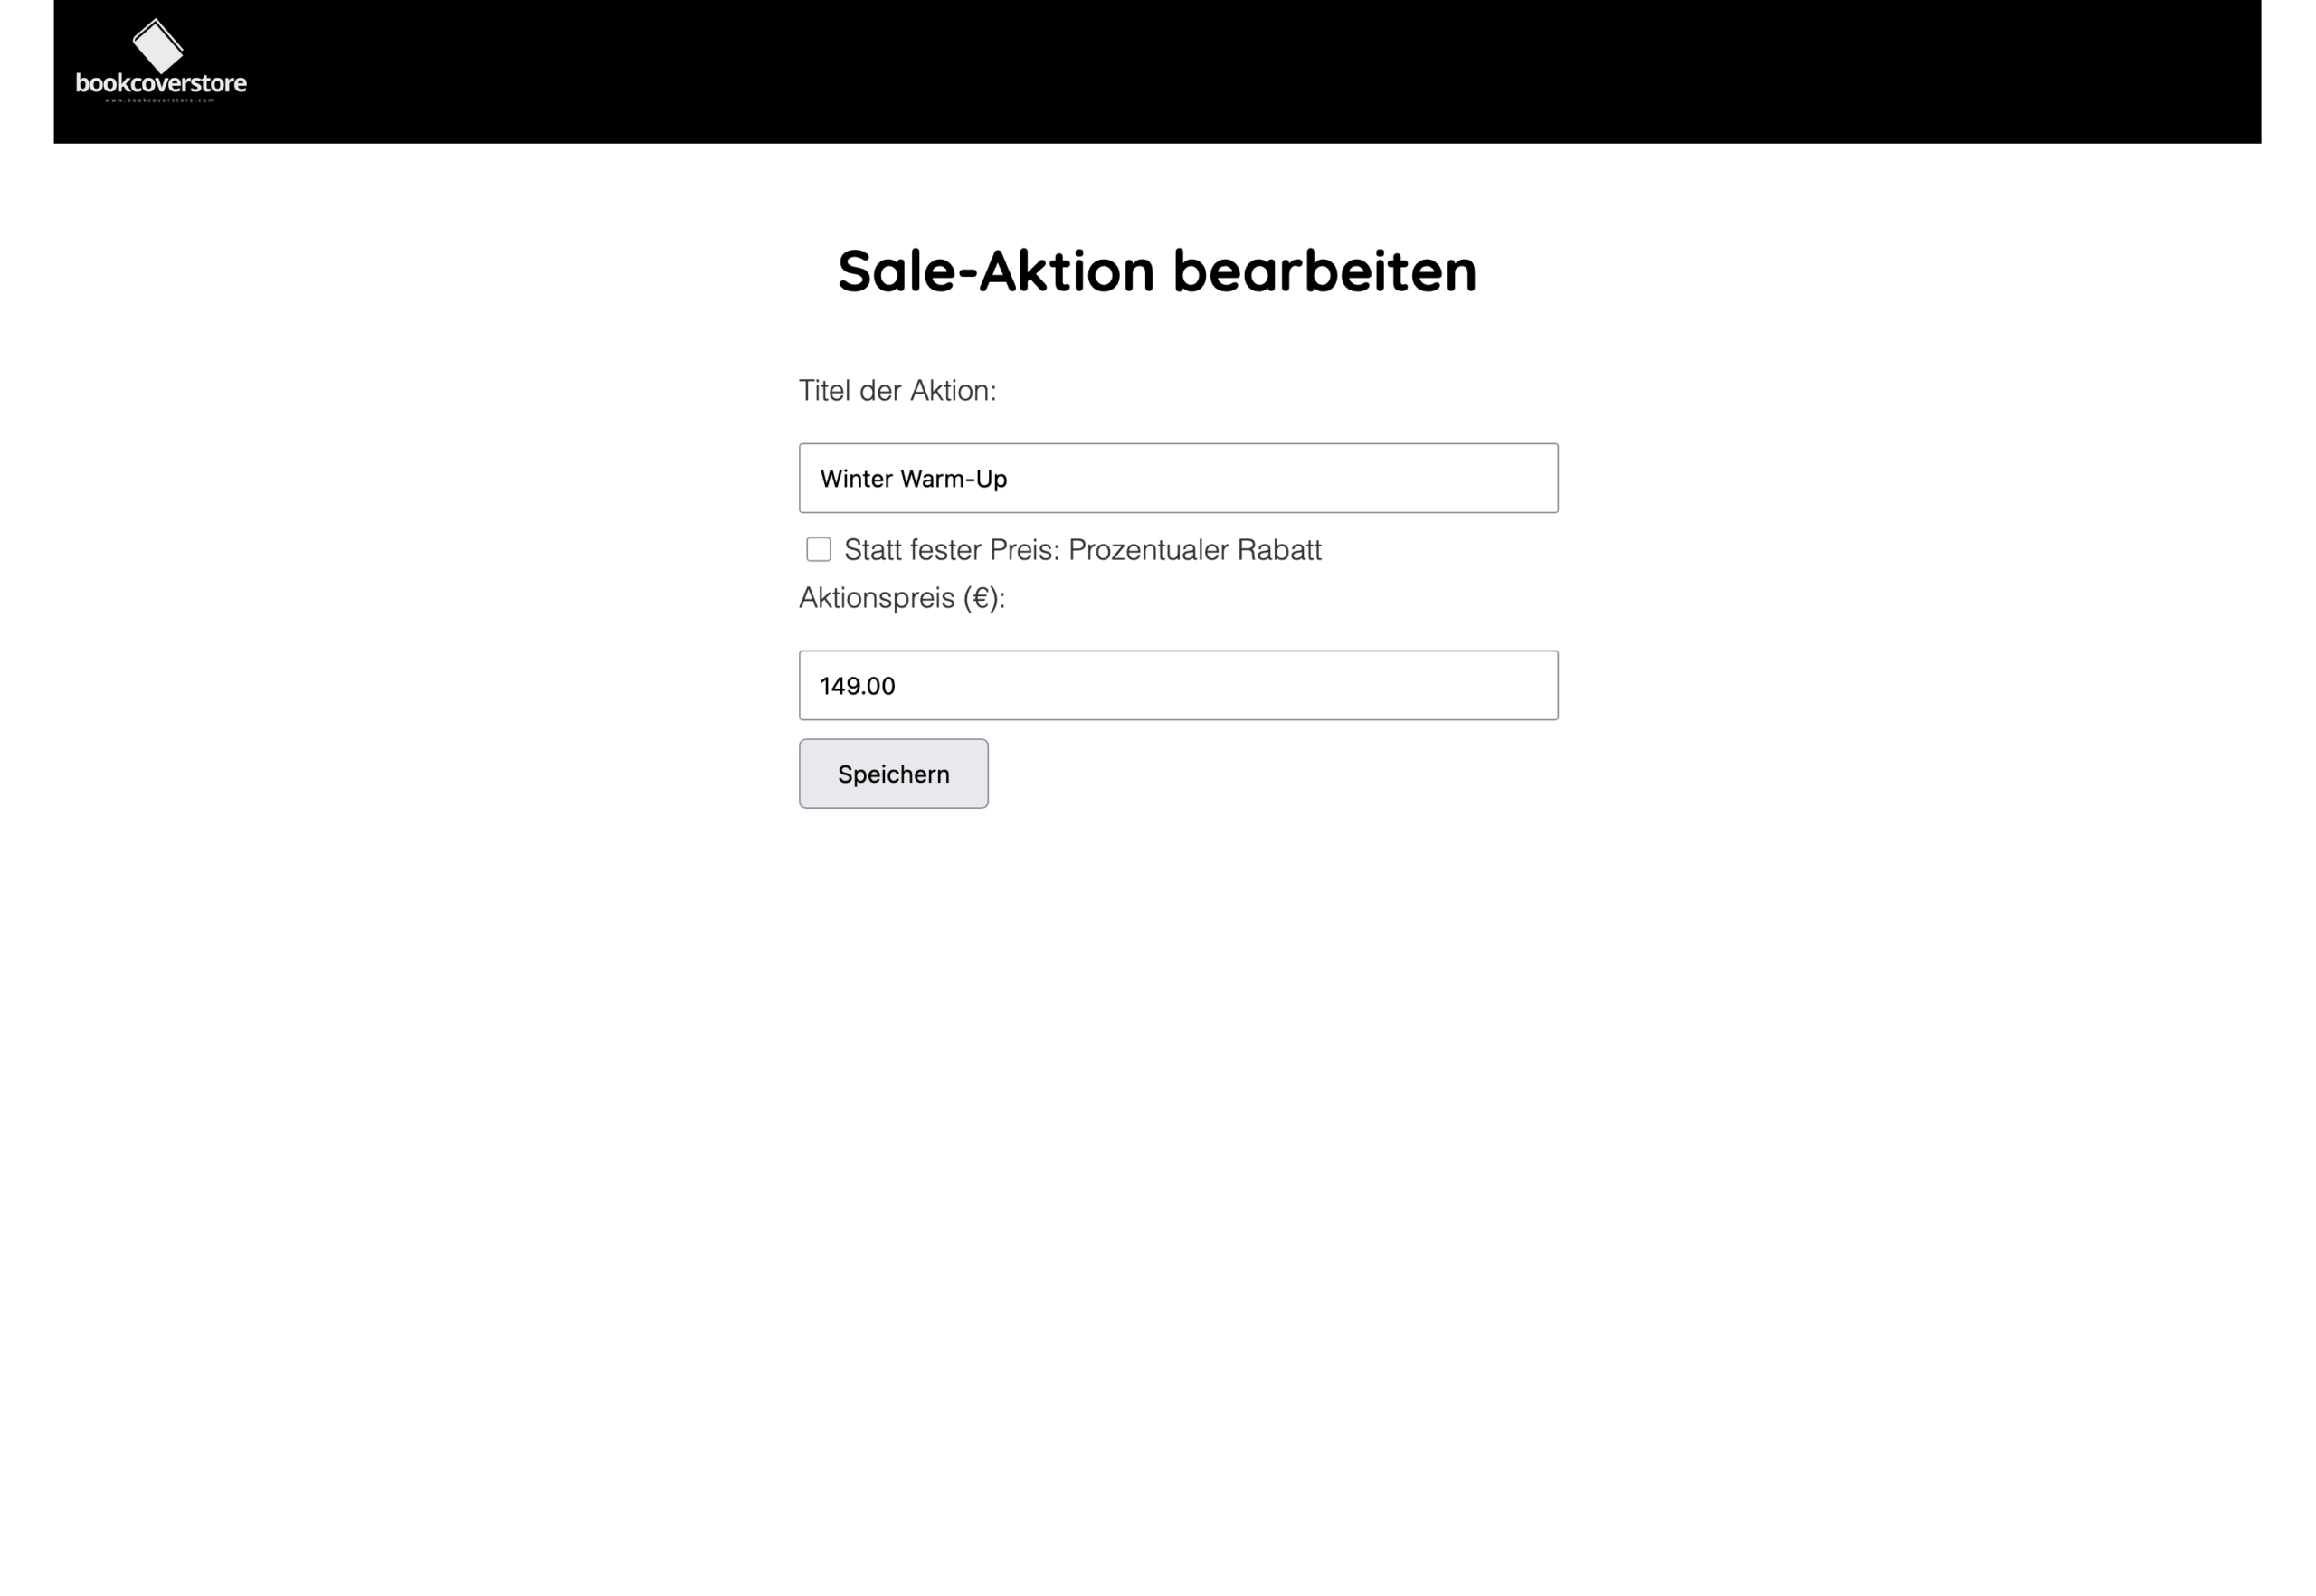Click the bookcoverstore wordmark text

click(x=161, y=83)
